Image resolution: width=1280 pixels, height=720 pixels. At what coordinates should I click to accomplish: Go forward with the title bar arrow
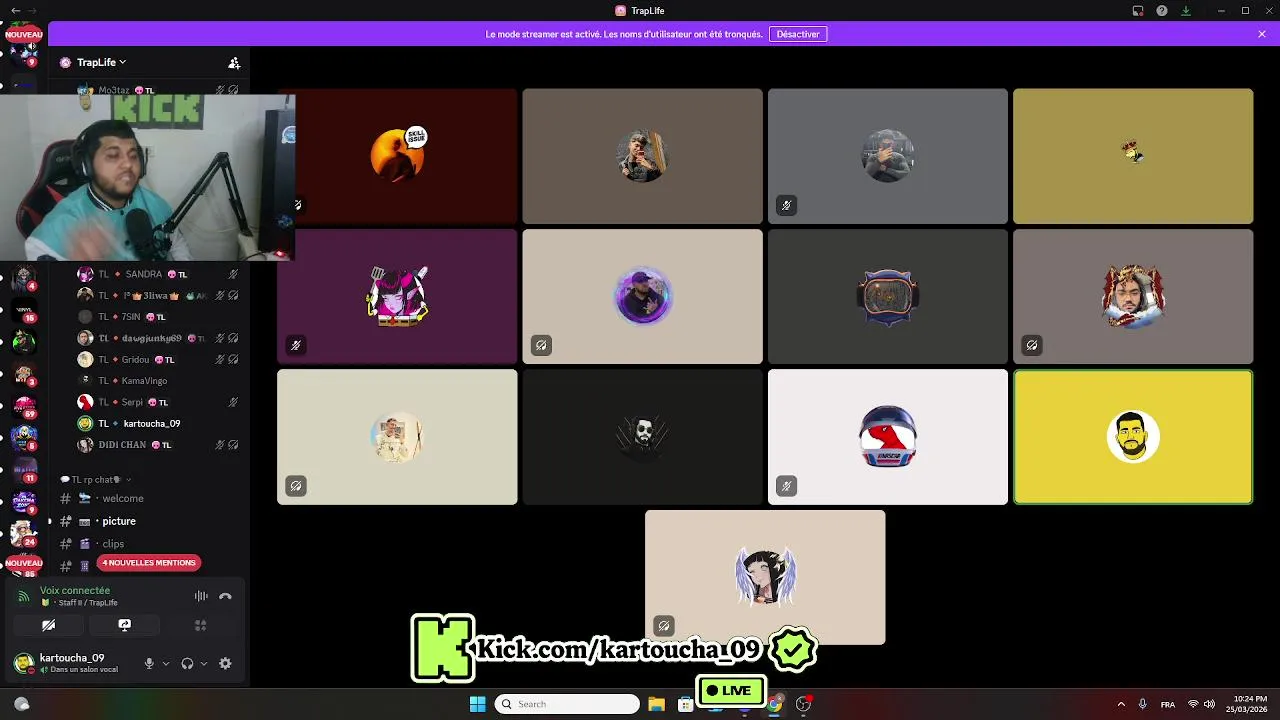32,10
